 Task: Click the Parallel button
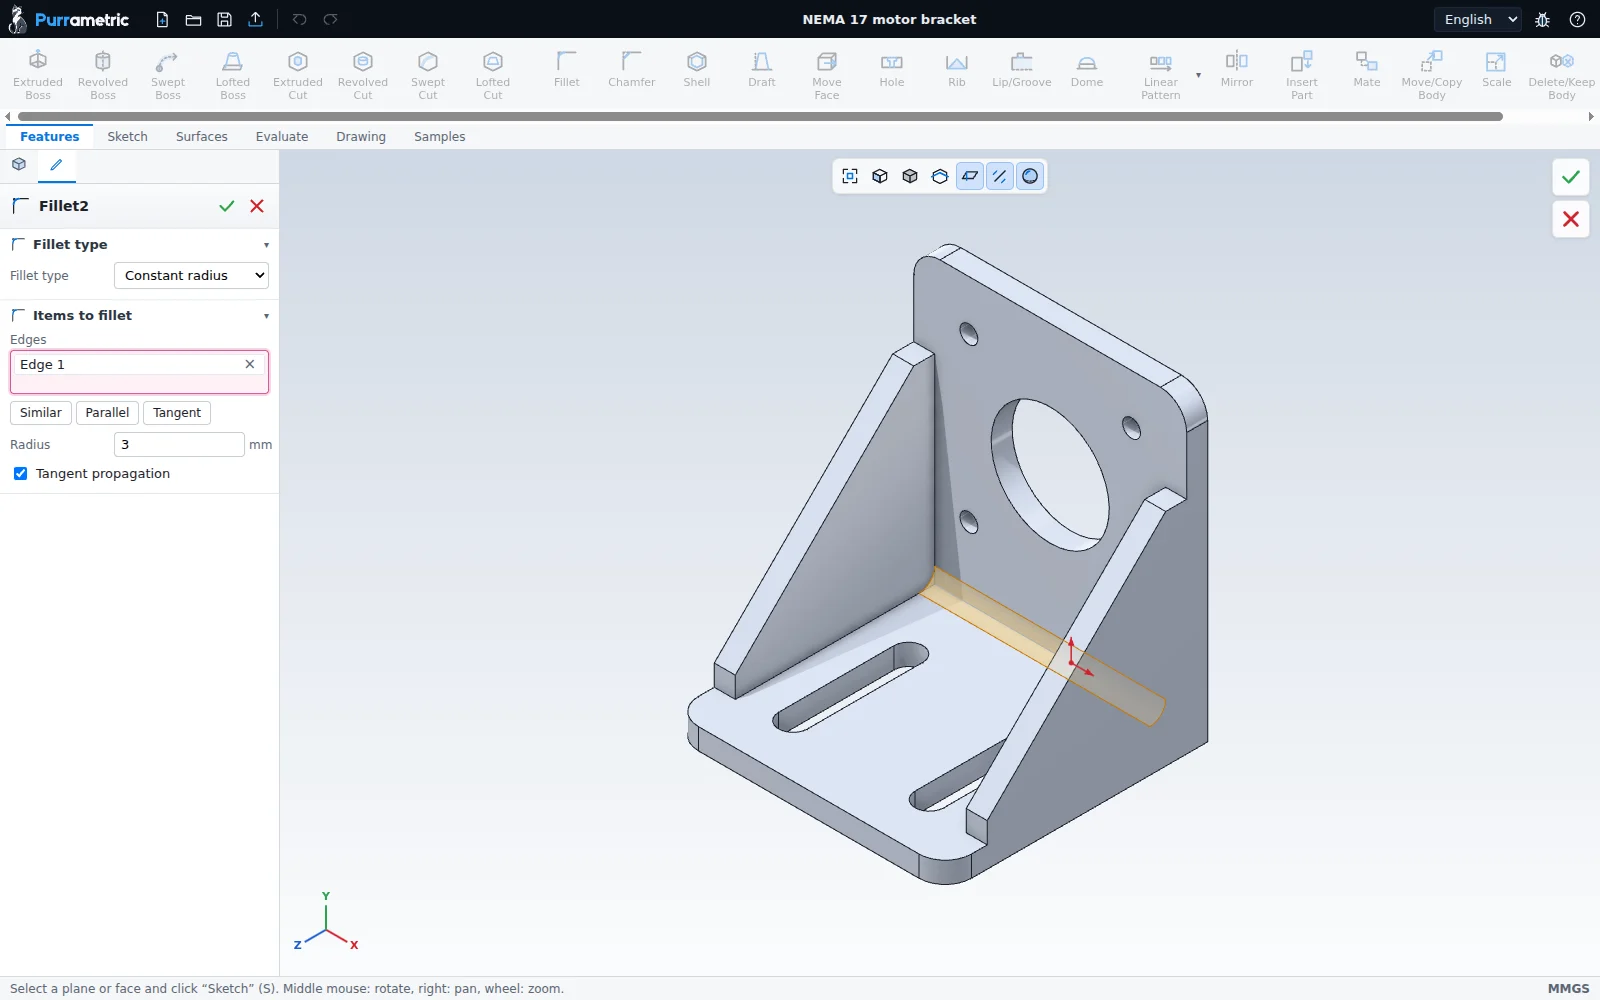[x=107, y=413]
